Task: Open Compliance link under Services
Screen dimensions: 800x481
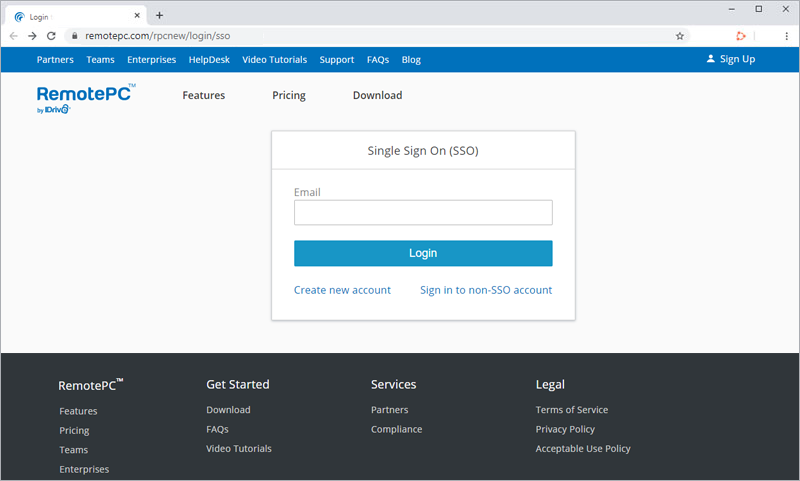Action: [396, 429]
